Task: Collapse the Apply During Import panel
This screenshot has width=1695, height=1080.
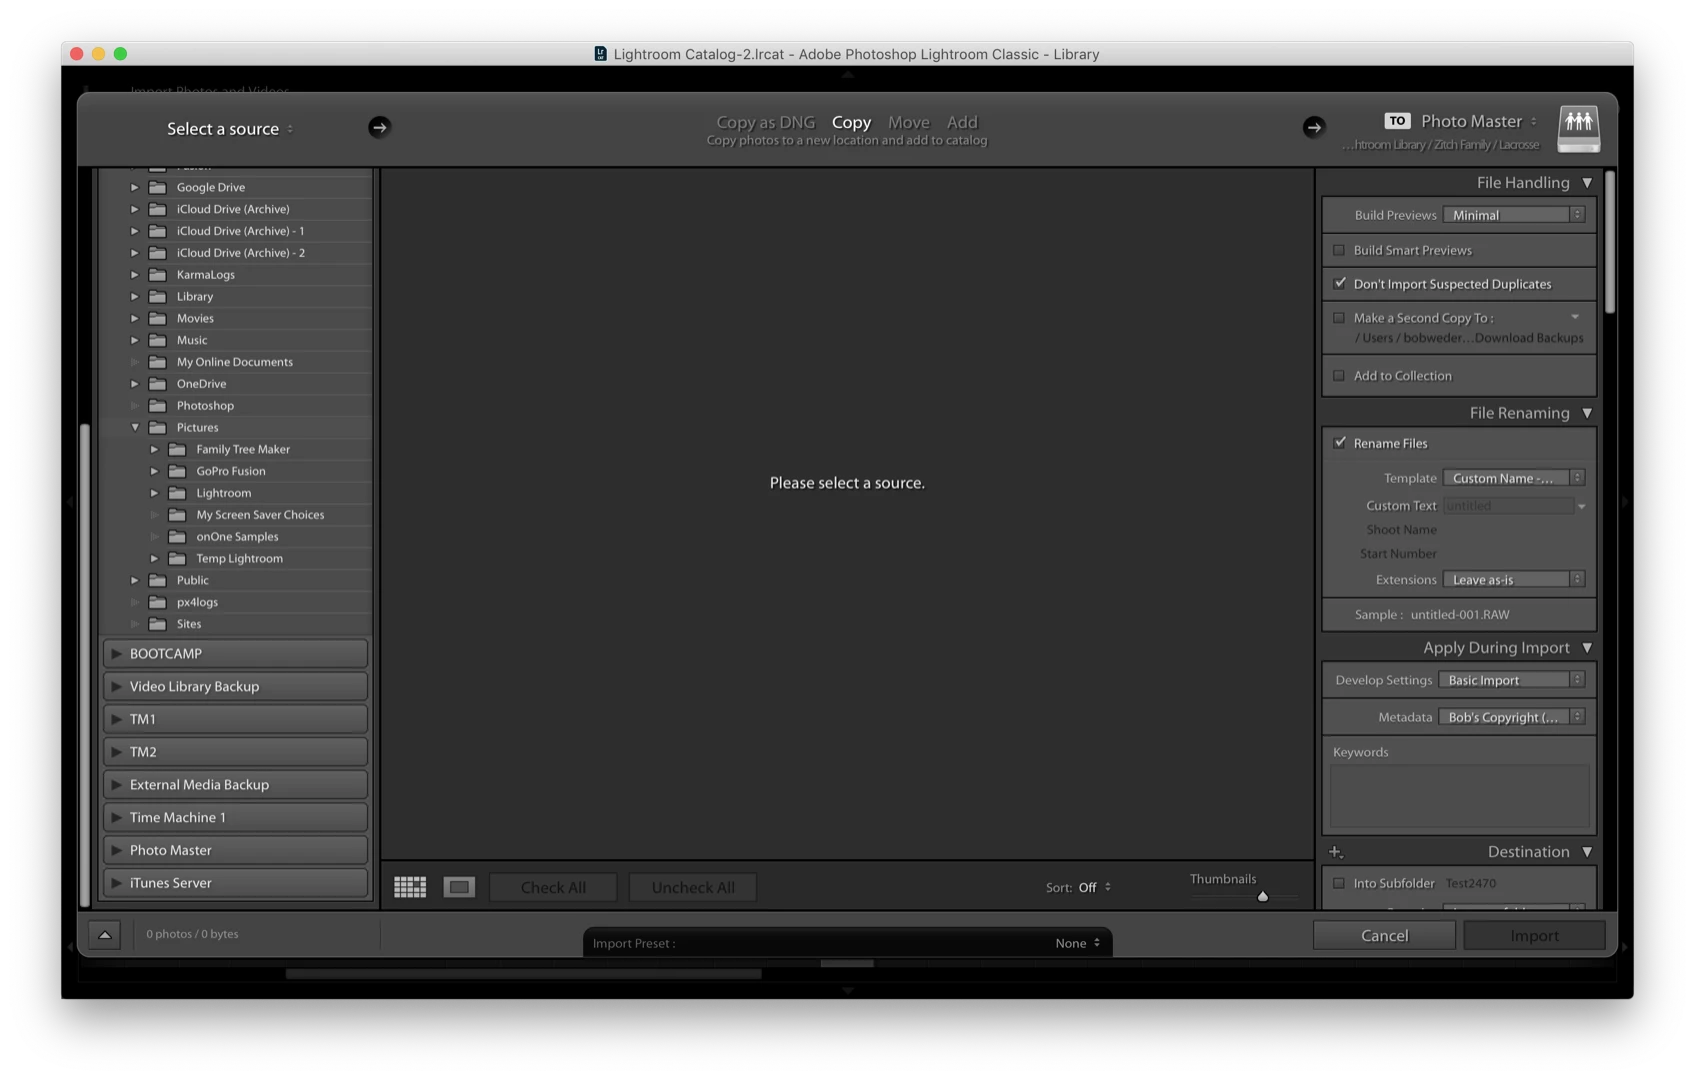Action: coord(1587,648)
